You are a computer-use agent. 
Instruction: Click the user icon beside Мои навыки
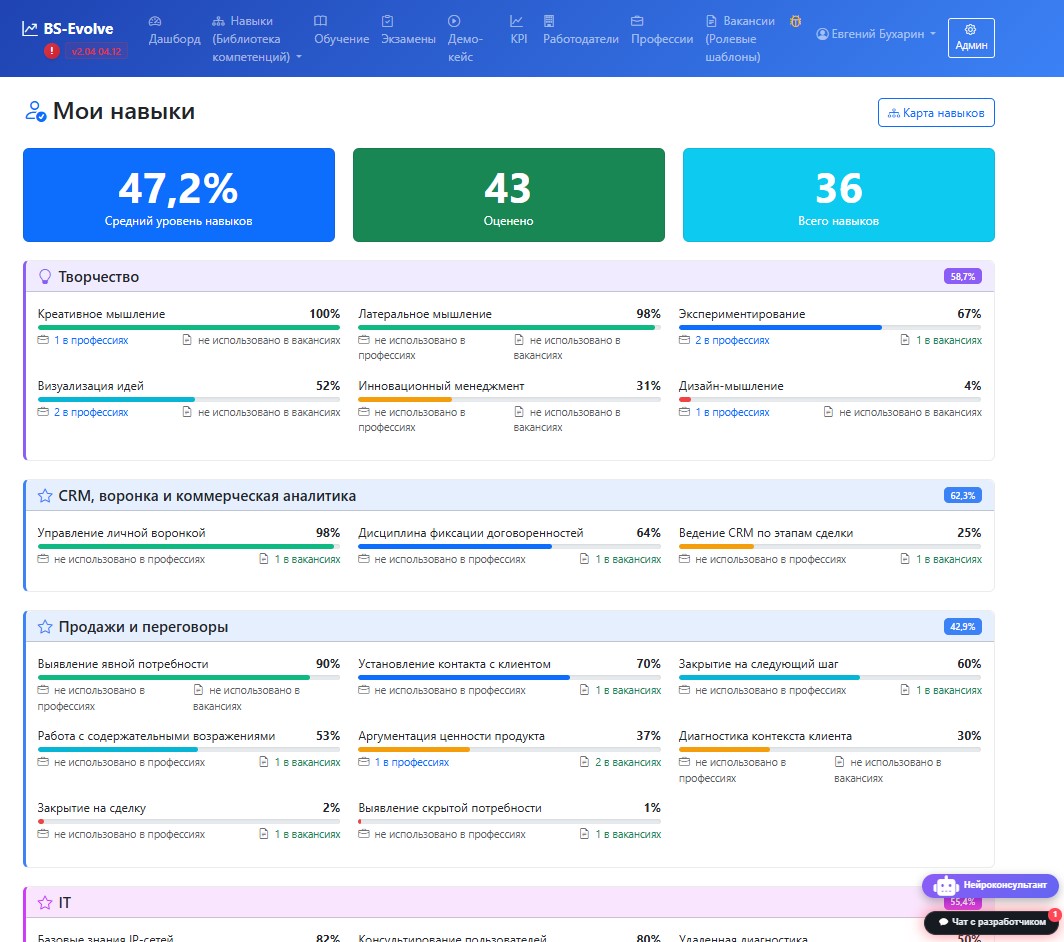35,111
